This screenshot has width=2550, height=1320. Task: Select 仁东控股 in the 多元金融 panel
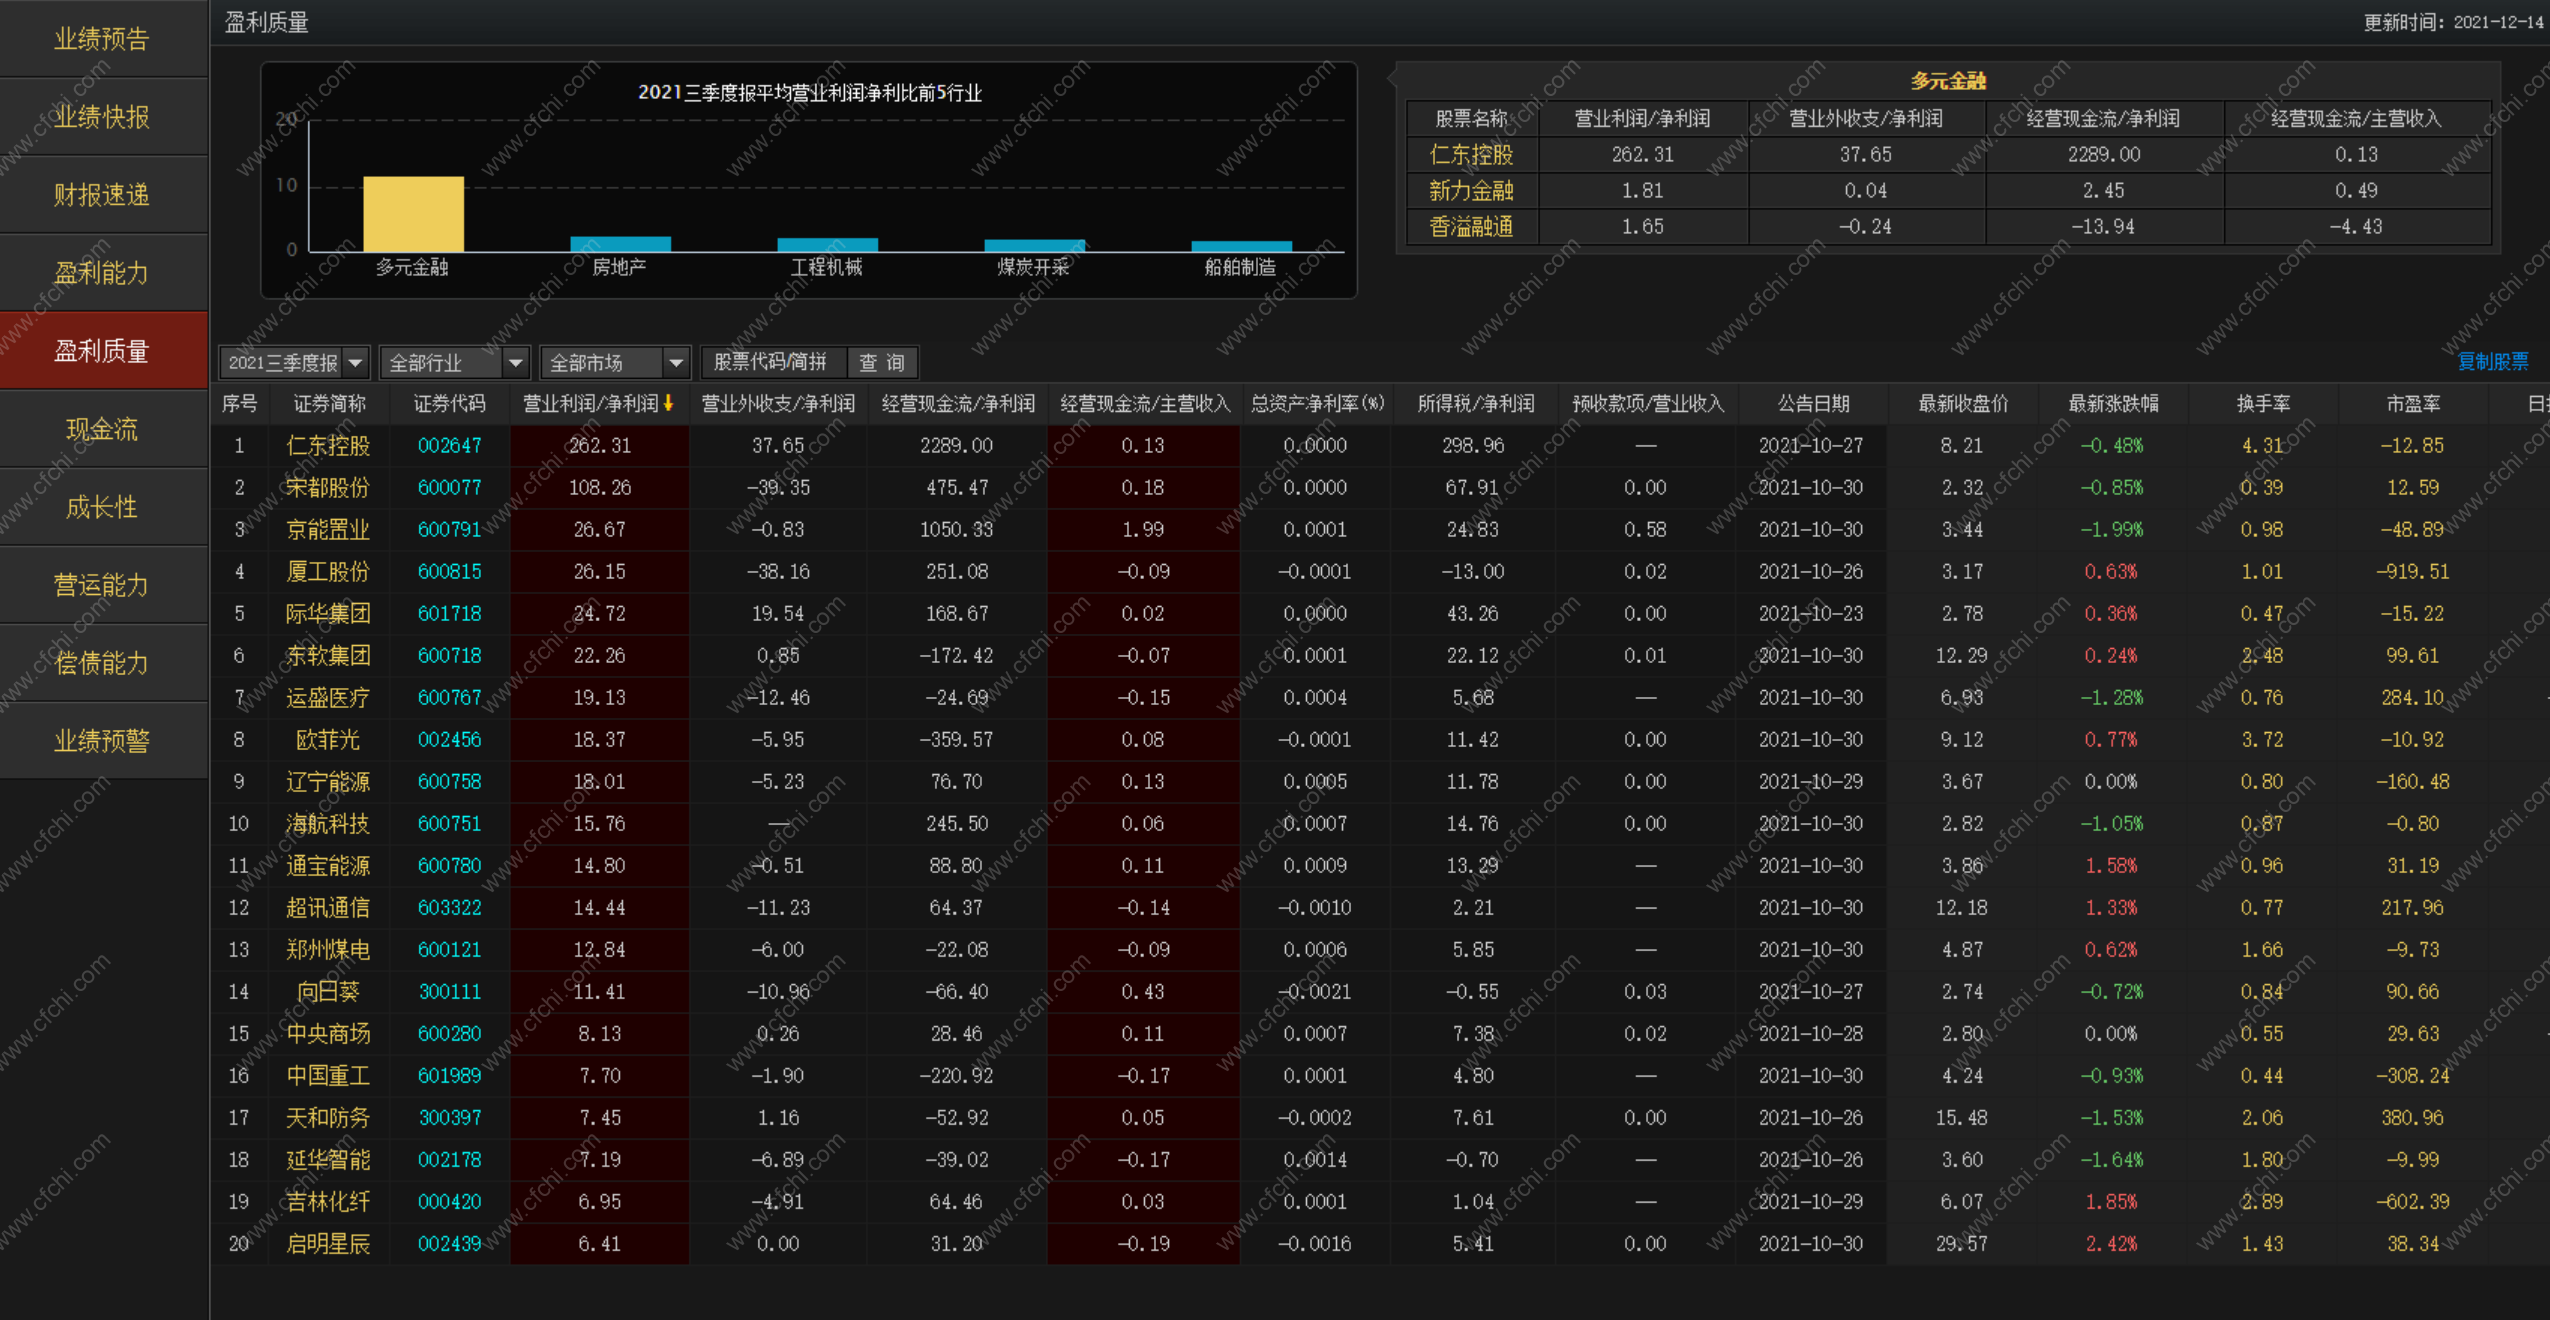(1471, 155)
